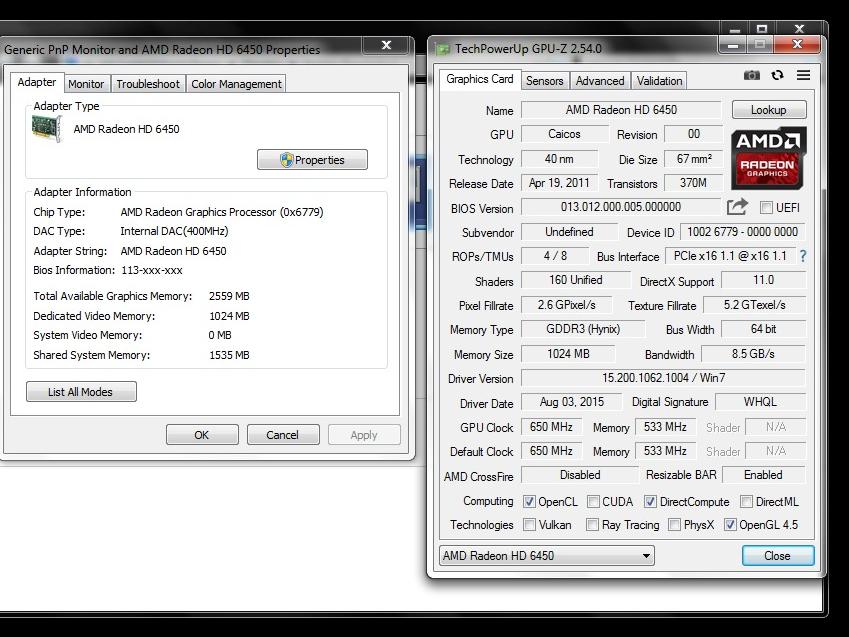Image resolution: width=849 pixels, height=637 pixels.
Task: Click the Bandwidth value 8.5 GB/s
Action: (753, 354)
